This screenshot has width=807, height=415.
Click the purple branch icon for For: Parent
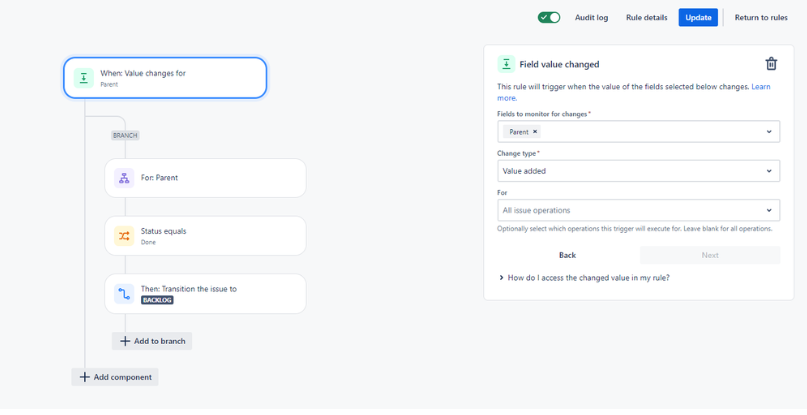click(x=124, y=178)
